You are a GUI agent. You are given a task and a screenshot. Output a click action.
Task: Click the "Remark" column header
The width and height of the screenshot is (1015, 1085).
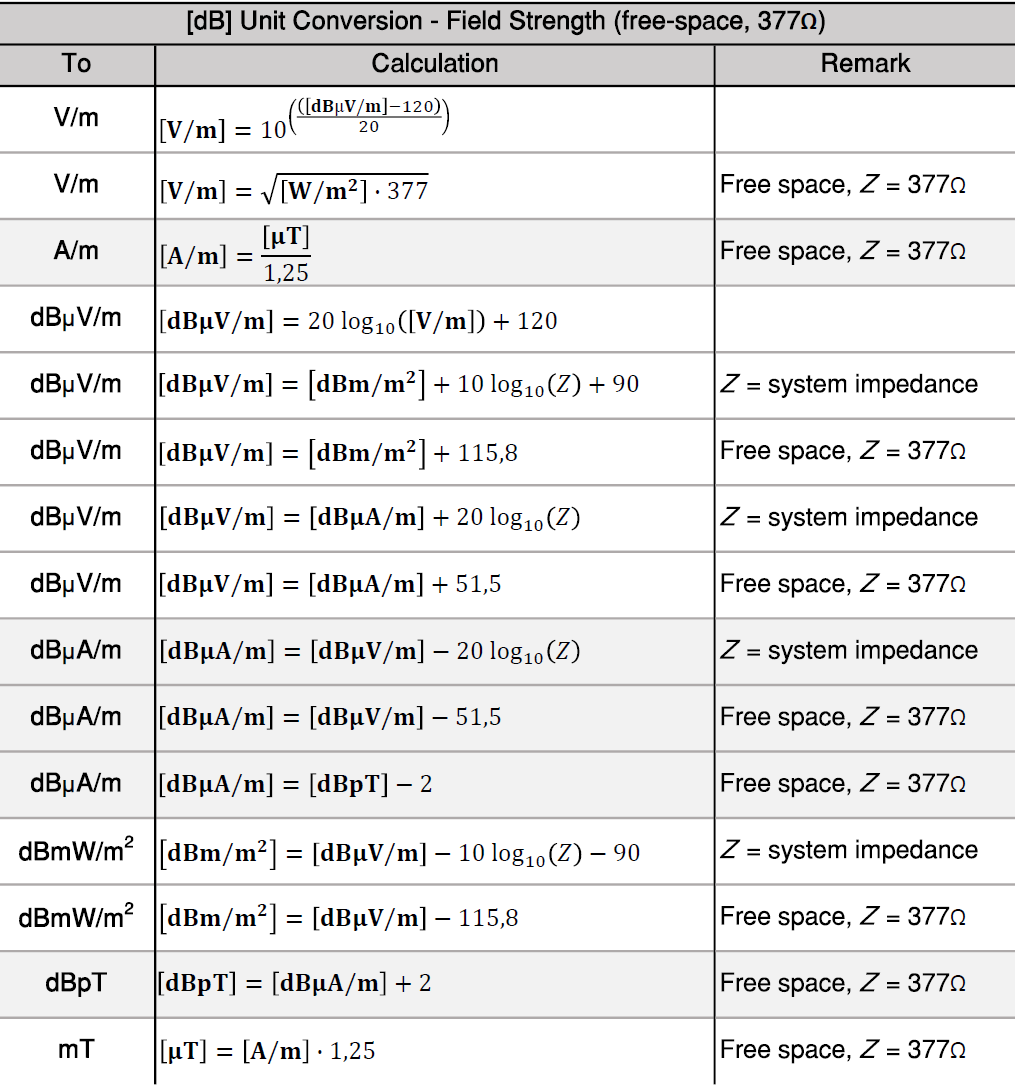coord(865,64)
